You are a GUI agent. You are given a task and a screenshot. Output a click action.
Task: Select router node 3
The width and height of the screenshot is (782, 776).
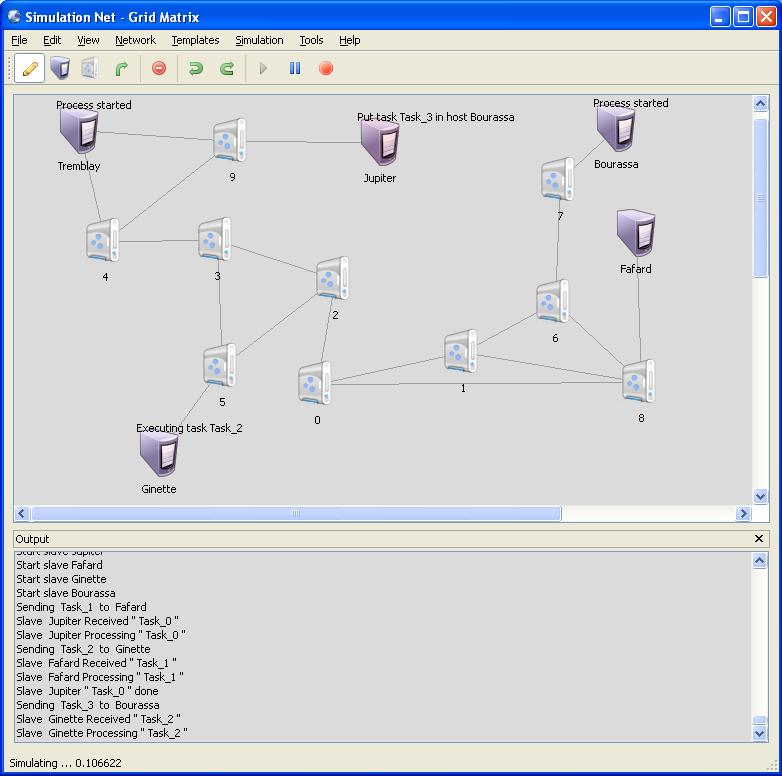tap(214, 239)
